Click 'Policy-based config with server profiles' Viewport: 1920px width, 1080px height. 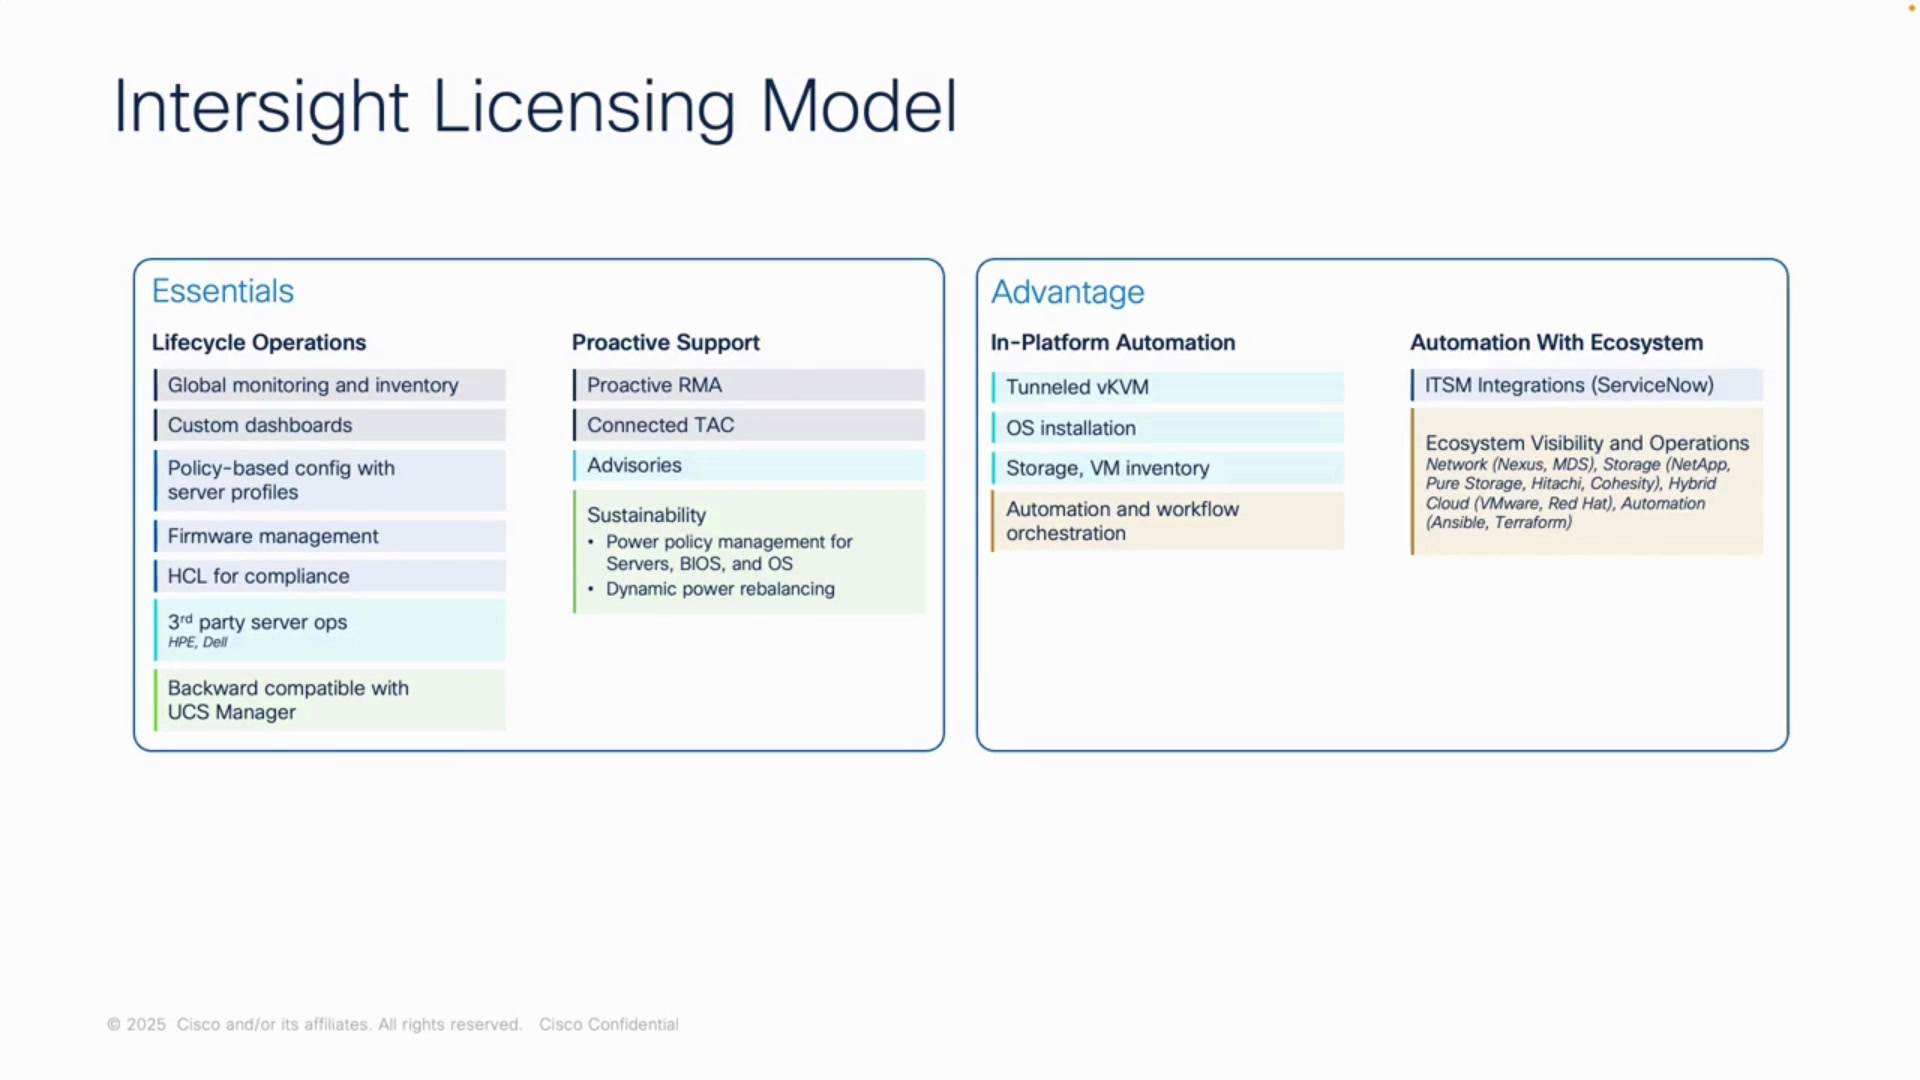click(330, 480)
